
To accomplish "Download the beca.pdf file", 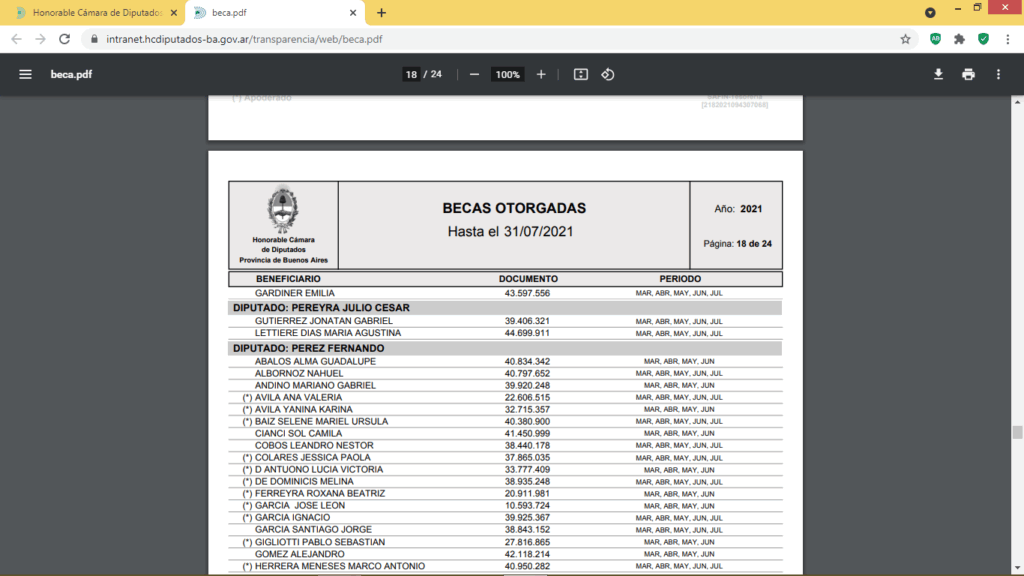I will [938, 74].
